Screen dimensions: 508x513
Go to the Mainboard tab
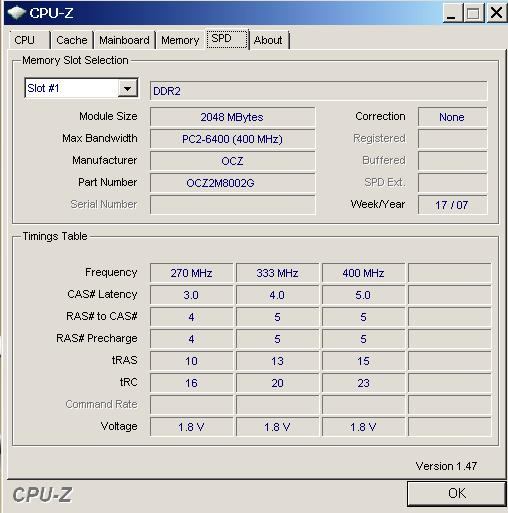pyautogui.click(x=124, y=40)
